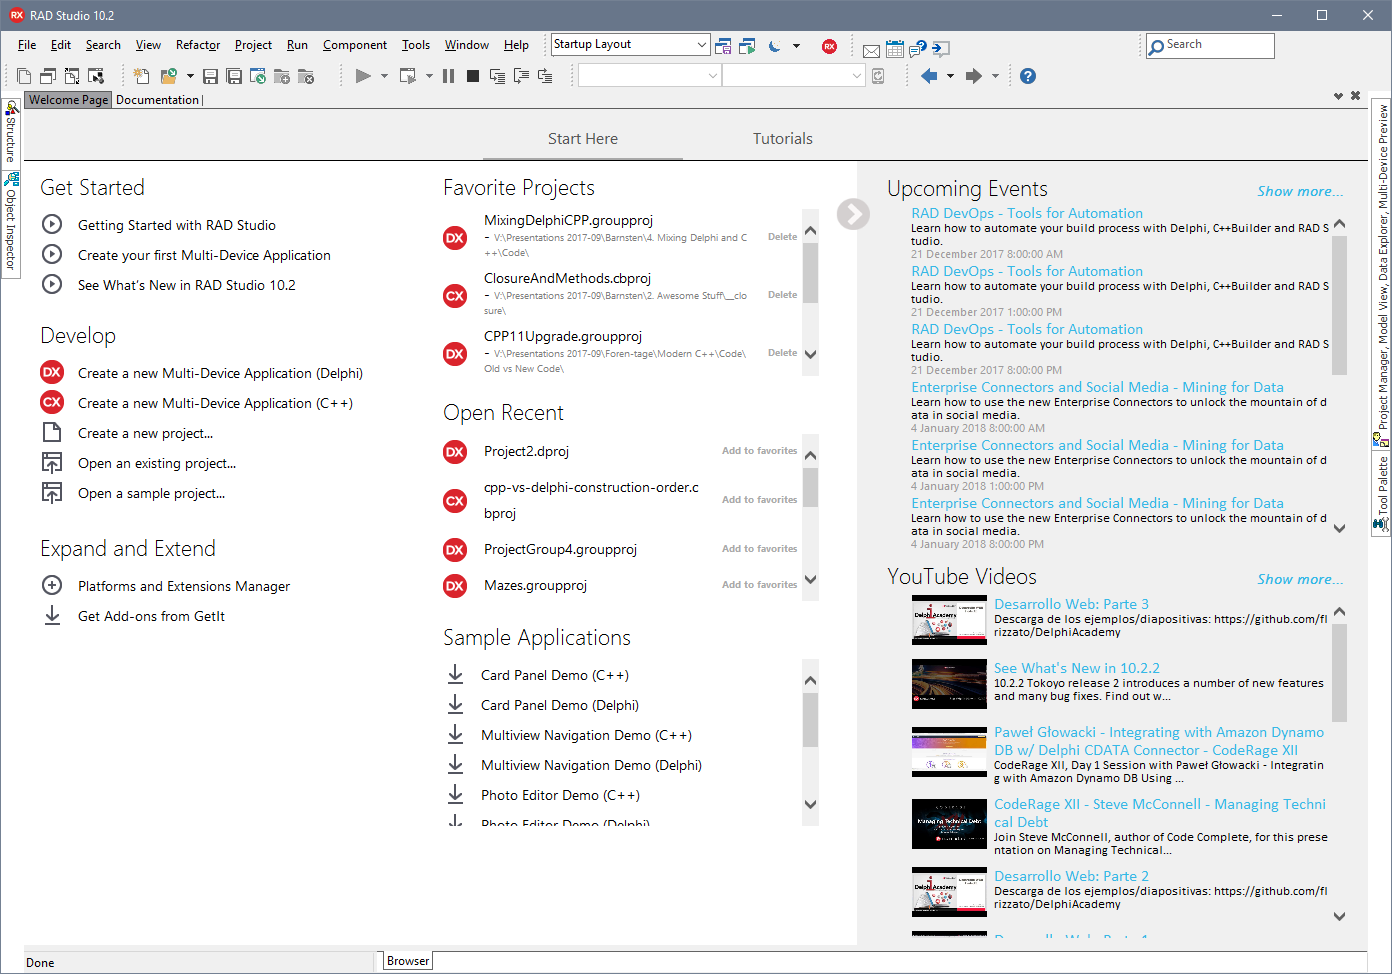The height and width of the screenshot is (974, 1392).
Task: Click the Platforms and Extensions plus icon
Action: click(52, 585)
